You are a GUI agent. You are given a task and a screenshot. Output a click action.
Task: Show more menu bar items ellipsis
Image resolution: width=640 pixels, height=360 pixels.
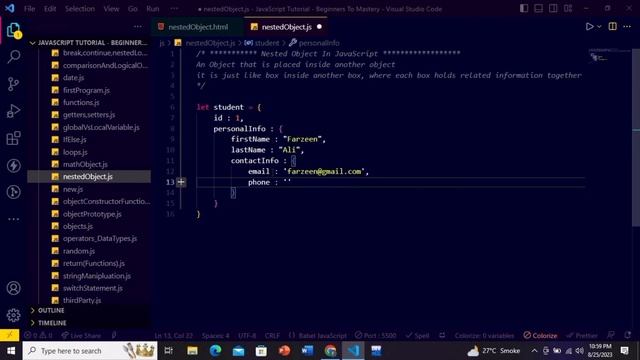tap(174, 9)
